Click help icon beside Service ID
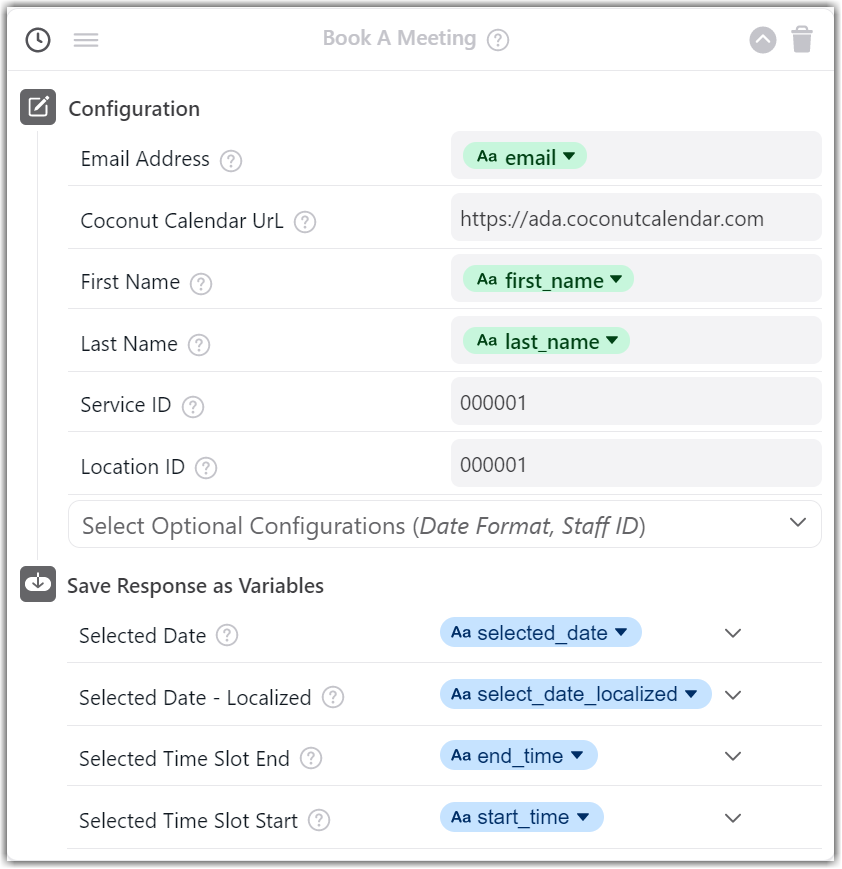The image size is (842, 869). pyautogui.click(x=193, y=406)
